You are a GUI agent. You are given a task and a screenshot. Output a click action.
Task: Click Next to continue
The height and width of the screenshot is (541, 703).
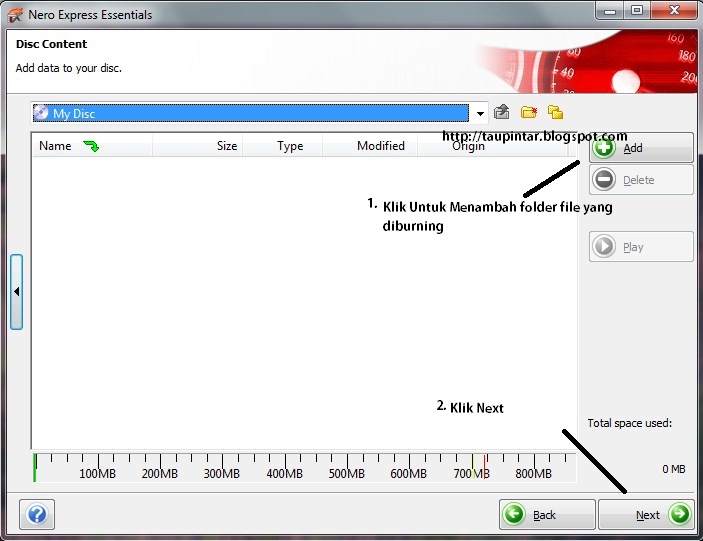coord(646,515)
